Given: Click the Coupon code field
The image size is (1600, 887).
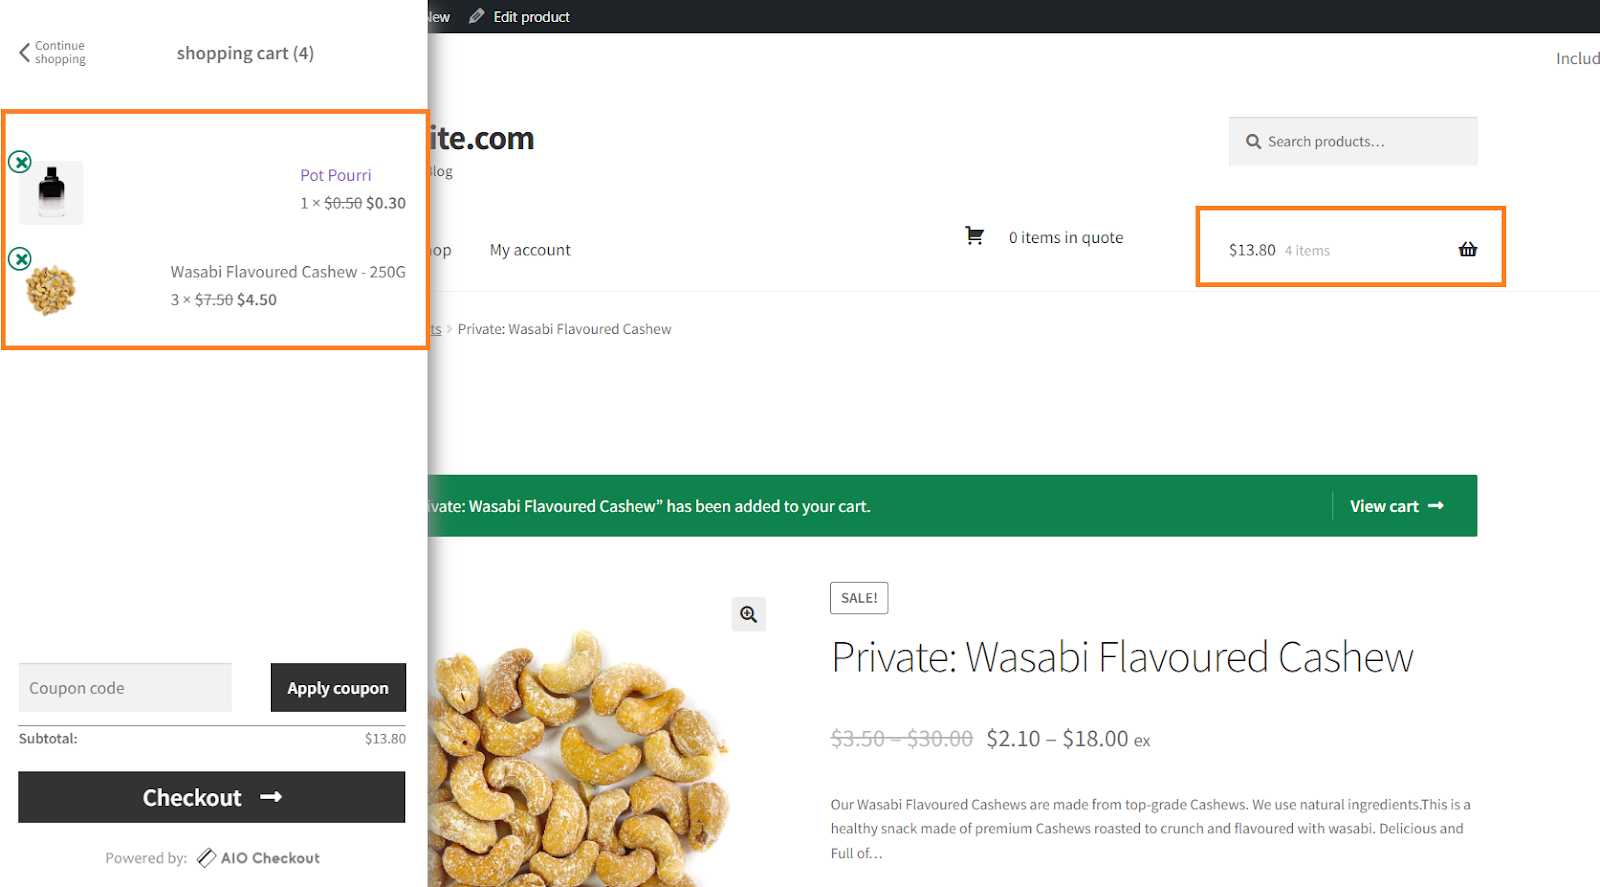Looking at the screenshot, I should tap(125, 688).
